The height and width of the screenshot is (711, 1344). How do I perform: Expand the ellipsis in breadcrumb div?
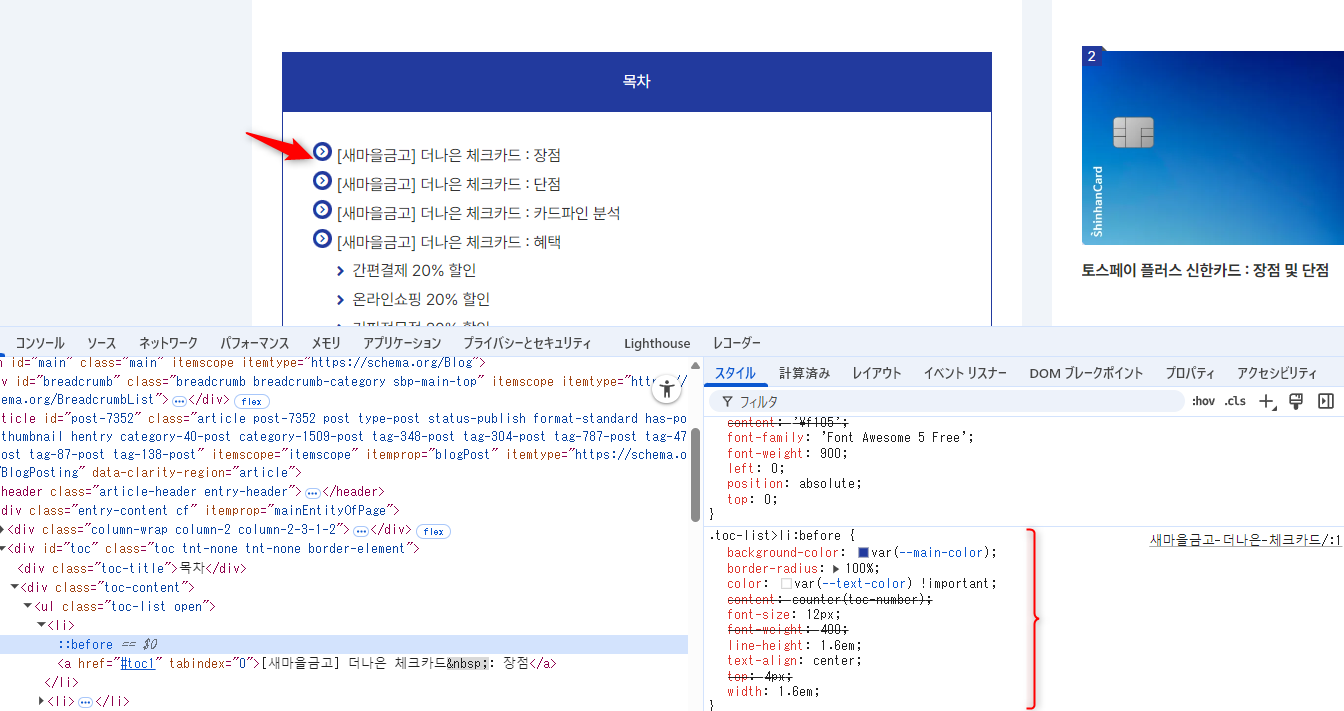(179, 400)
